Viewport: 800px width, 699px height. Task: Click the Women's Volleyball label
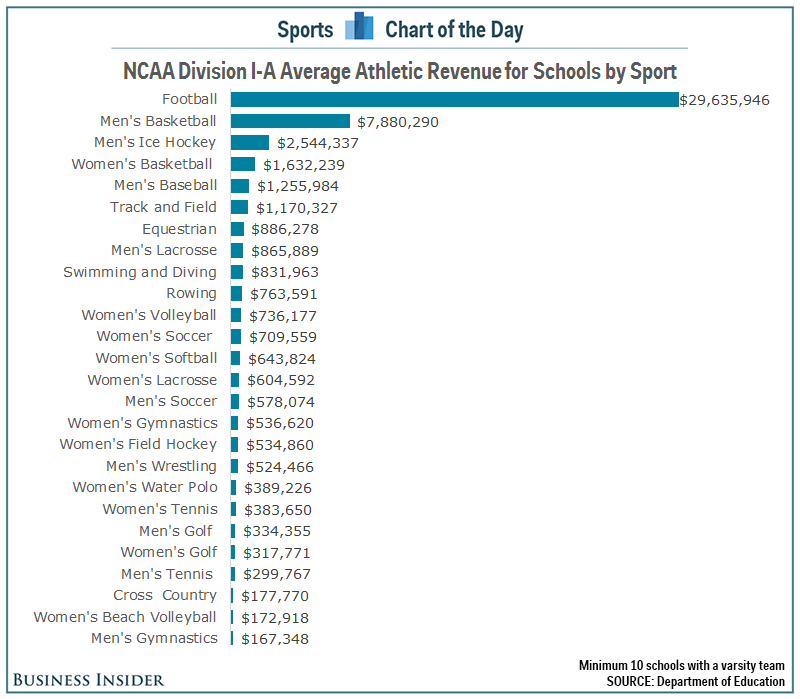click(149, 315)
